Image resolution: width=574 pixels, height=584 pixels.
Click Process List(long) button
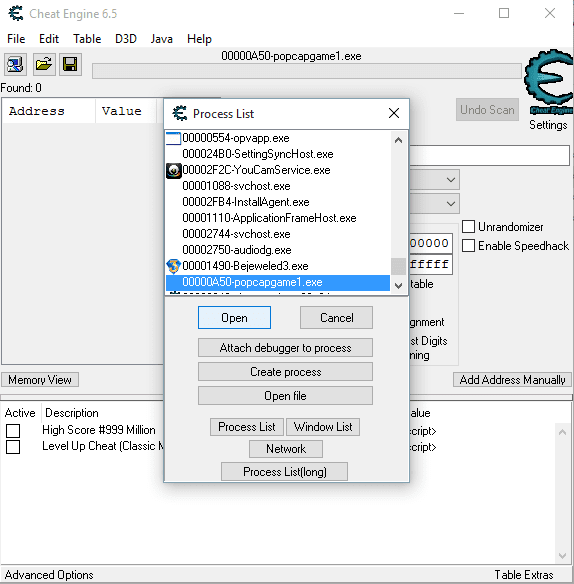(285, 472)
